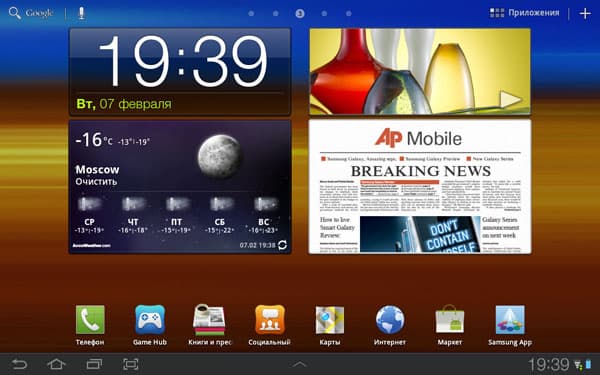Open the AP Mobile news widget
Screen dimensions: 600x375
[x=420, y=187]
